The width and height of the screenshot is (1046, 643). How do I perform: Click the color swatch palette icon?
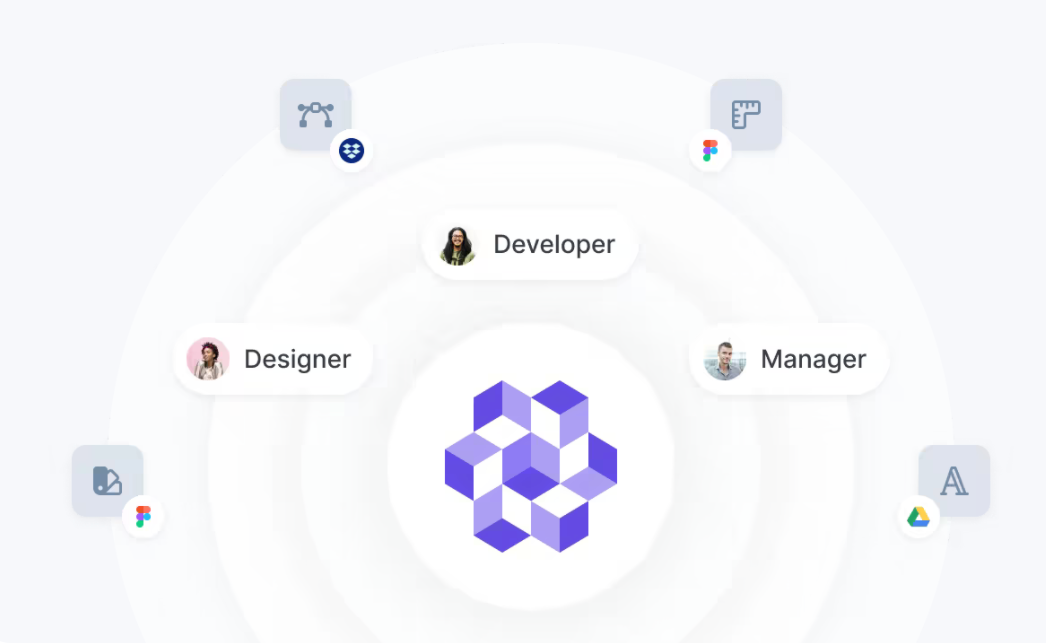tap(107, 481)
